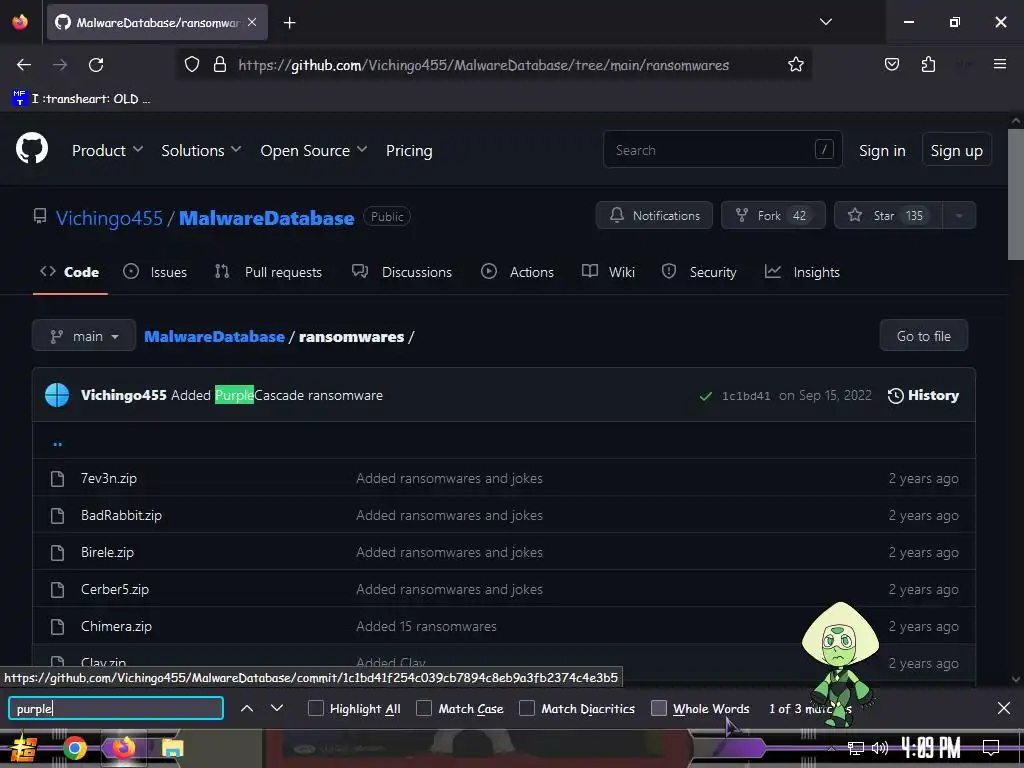Viewport: 1024px width, 768px height.
Task: Go back with the browser back arrow
Action: pos(24,65)
